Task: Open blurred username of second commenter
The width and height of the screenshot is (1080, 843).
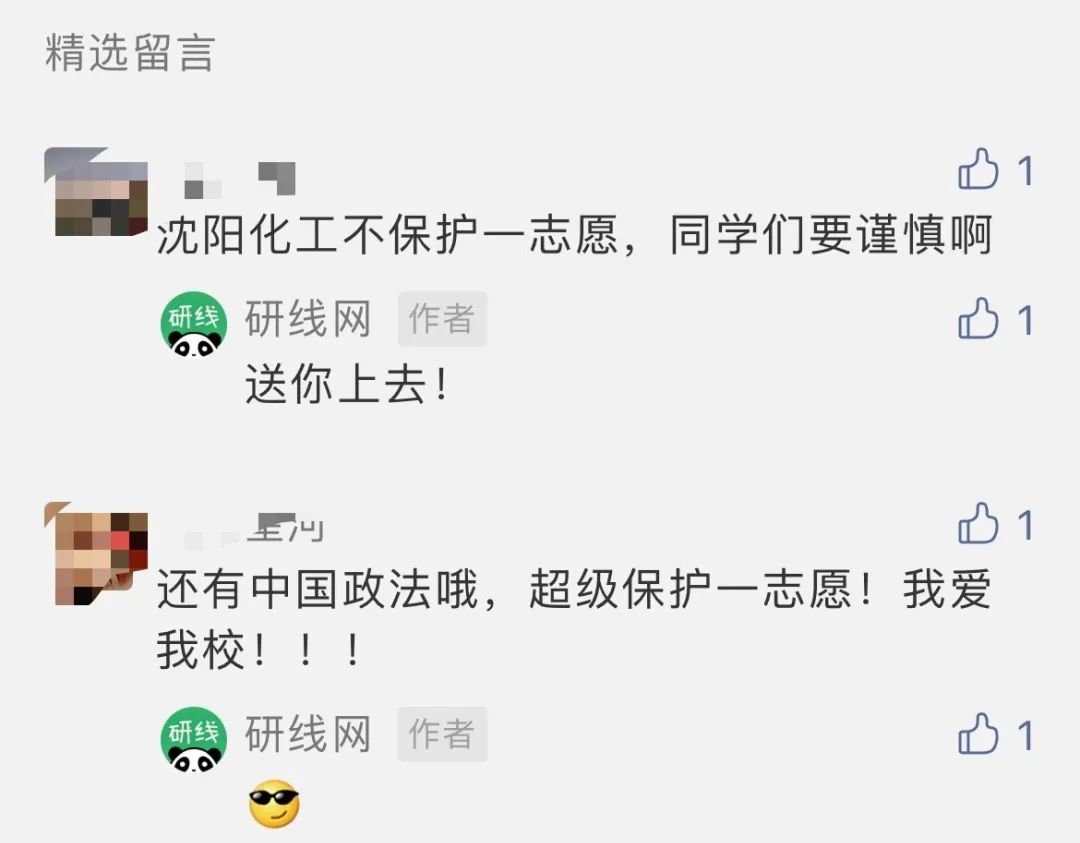Action: [253, 531]
